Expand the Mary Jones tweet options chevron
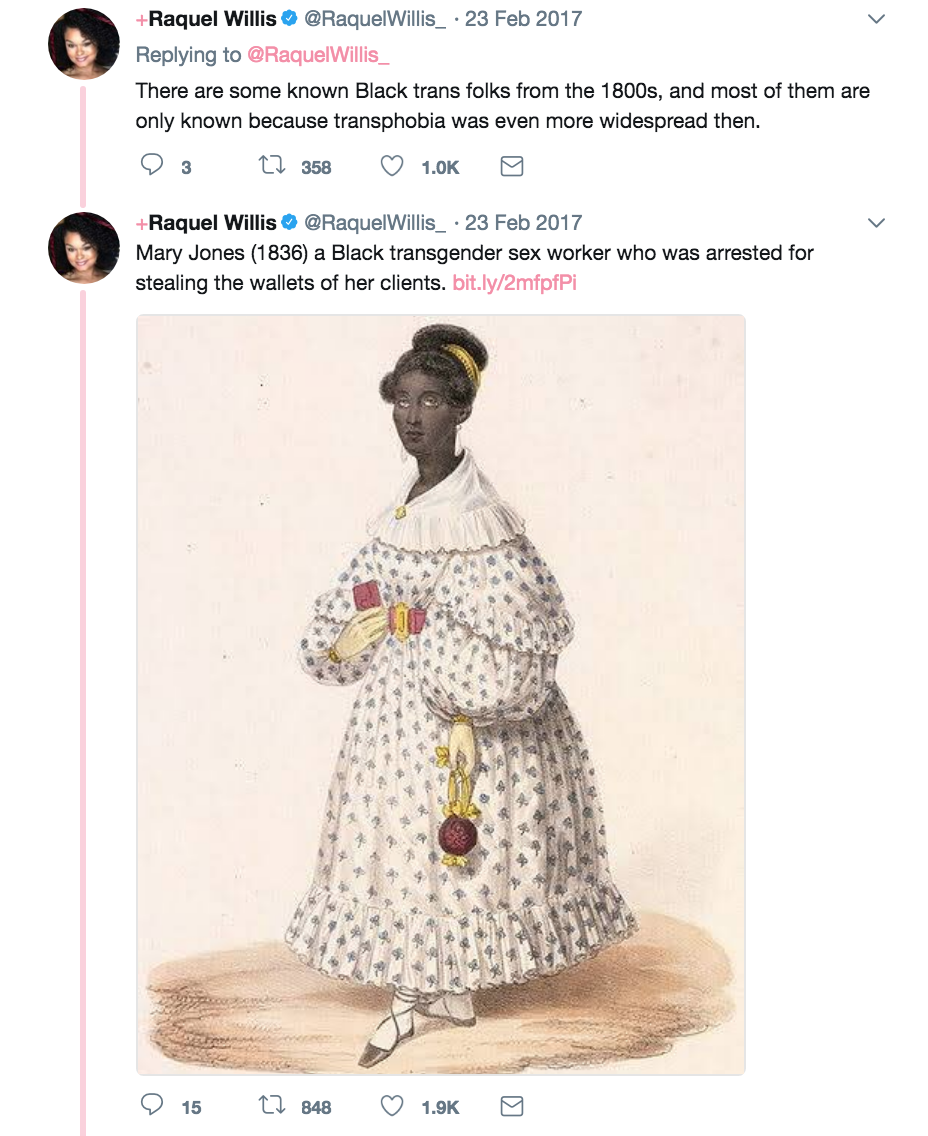 click(x=876, y=223)
